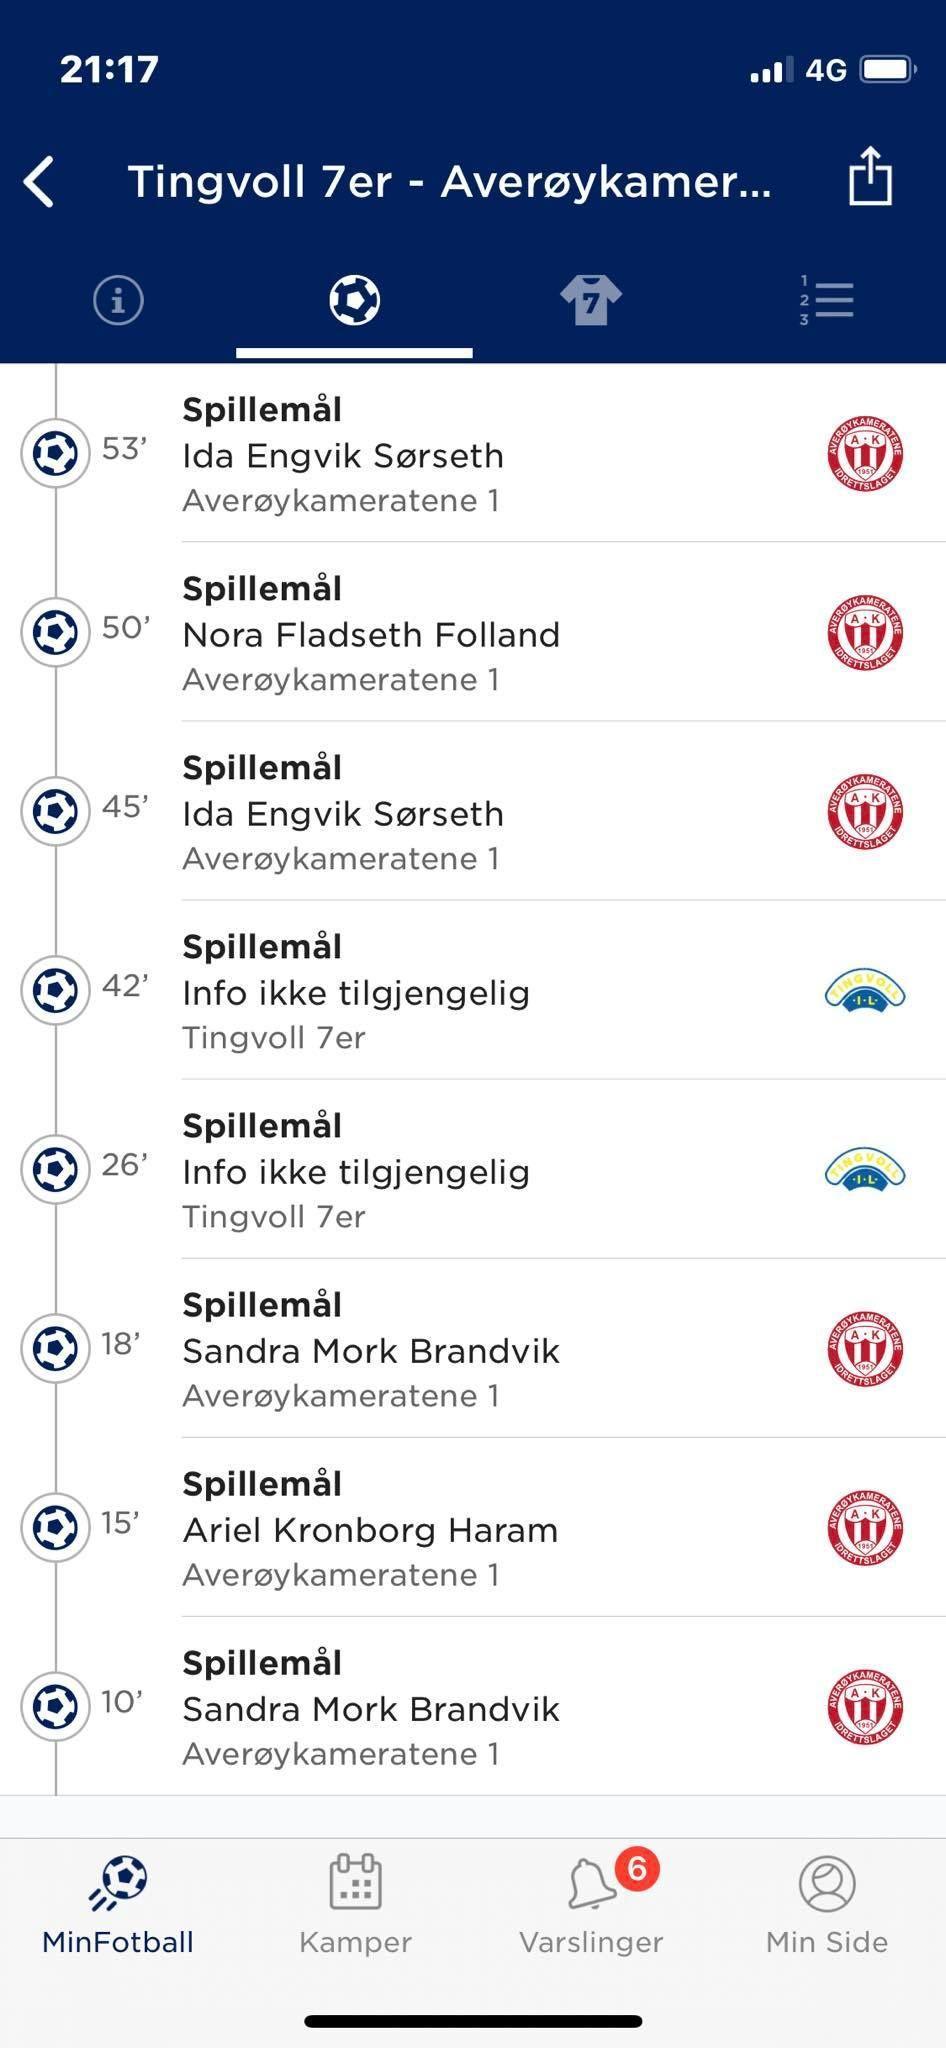946x2048 pixels.
Task: Open Kamper calendar tab
Action: point(355,1906)
